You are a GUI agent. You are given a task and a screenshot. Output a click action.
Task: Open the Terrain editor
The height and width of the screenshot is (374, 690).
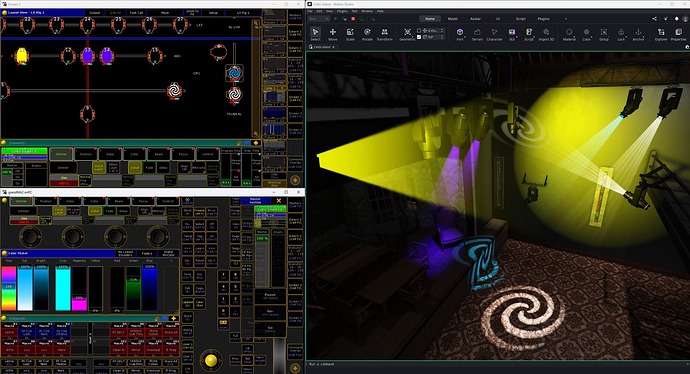pos(477,33)
